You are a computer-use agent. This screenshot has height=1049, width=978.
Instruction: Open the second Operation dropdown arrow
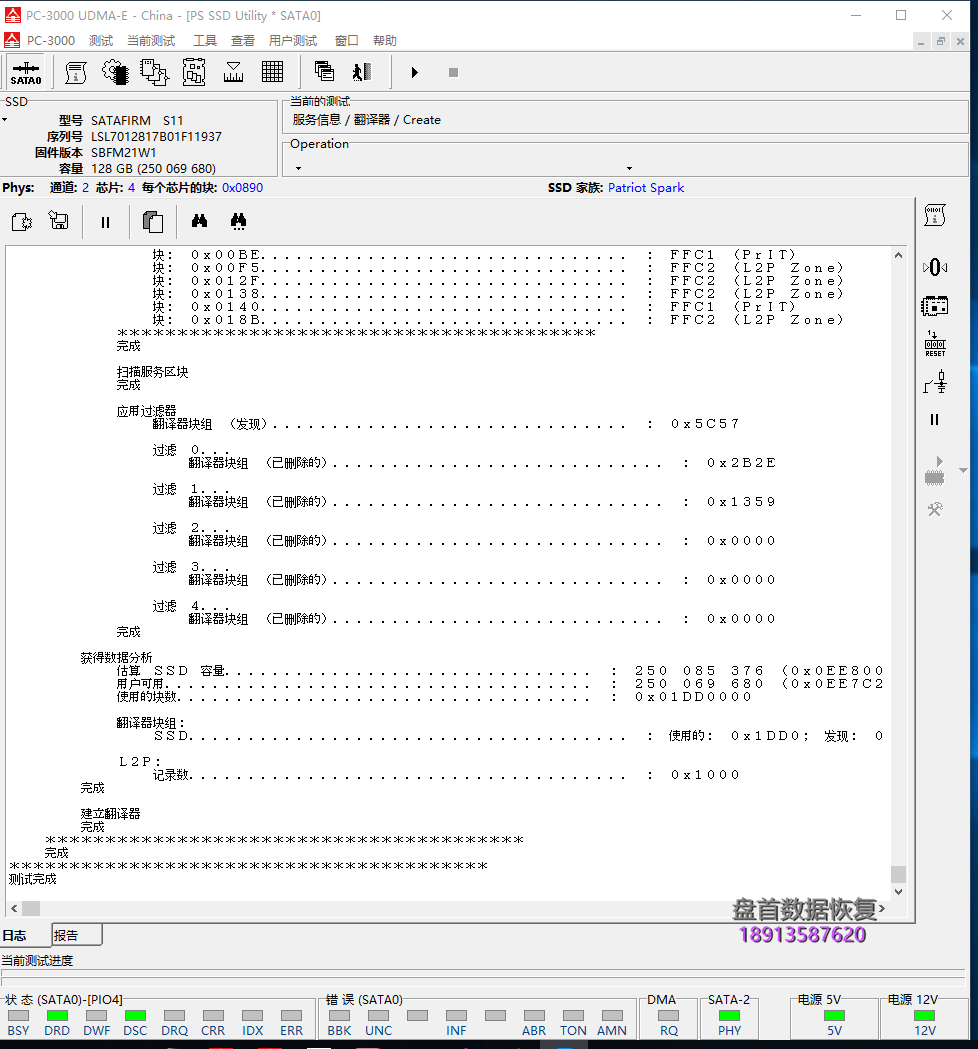pos(629,169)
